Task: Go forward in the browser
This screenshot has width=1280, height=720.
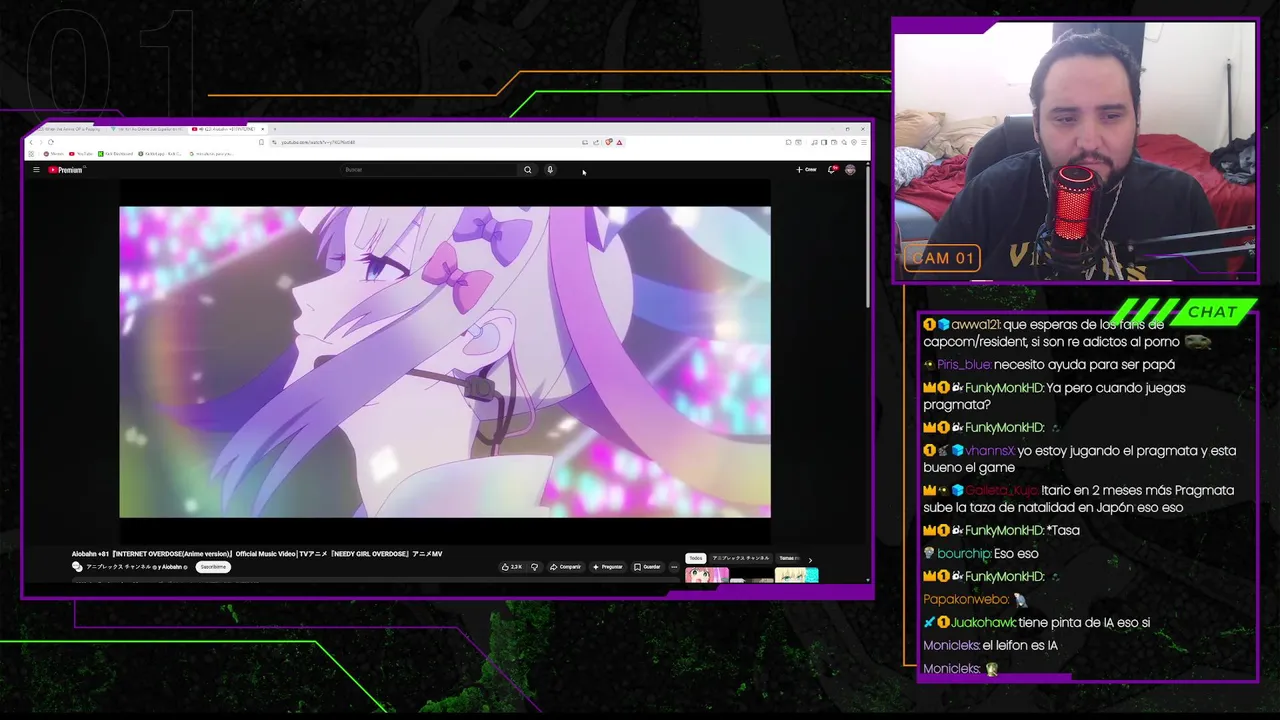Action: 41,142
